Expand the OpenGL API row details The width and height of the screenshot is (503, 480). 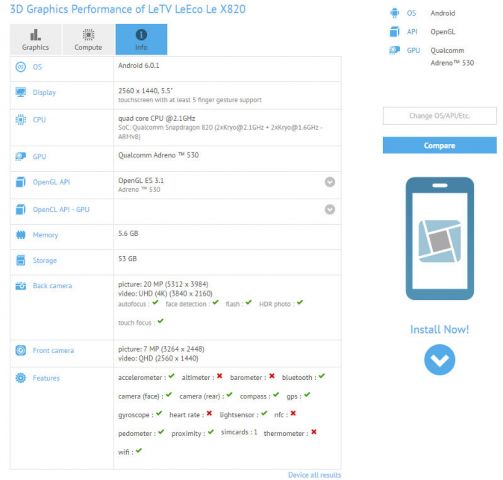(x=330, y=182)
